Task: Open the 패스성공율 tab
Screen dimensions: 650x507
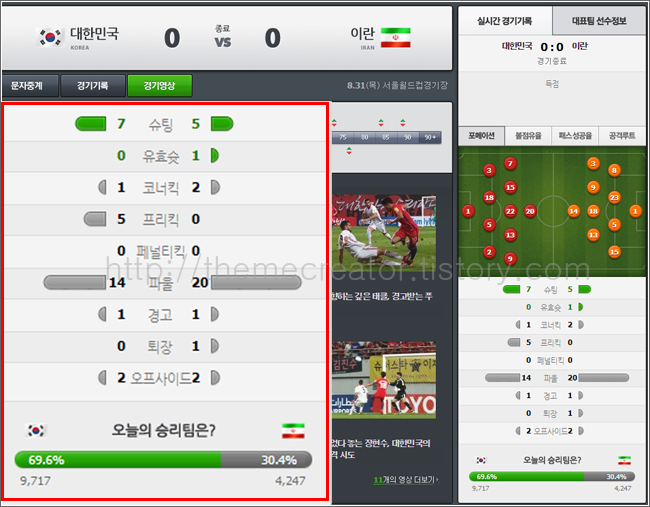Action: [x=575, y=136]
